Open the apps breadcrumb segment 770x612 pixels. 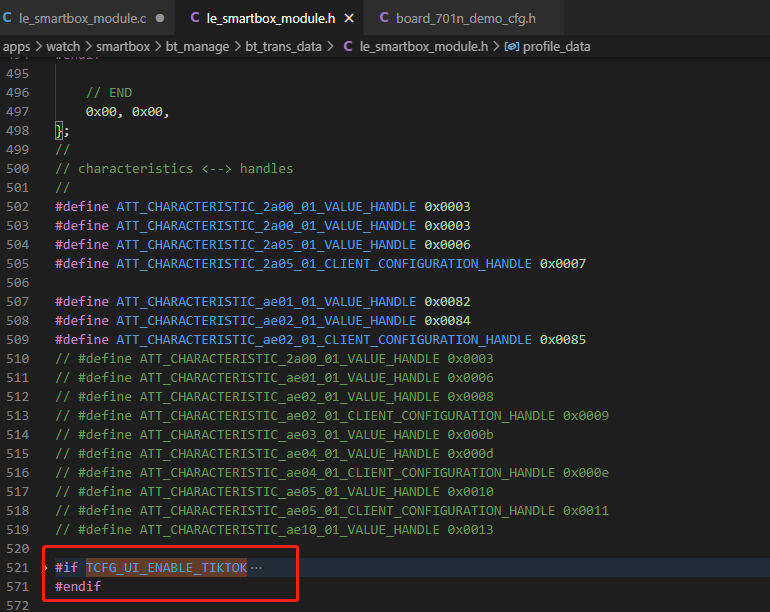[17, 47]
